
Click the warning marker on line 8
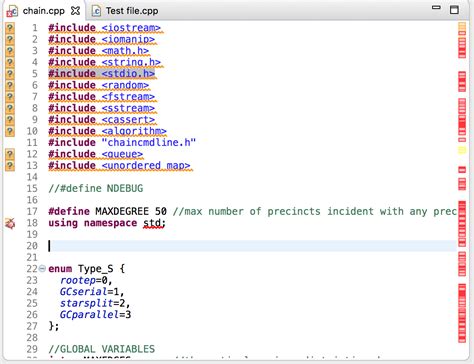(10, 108)
